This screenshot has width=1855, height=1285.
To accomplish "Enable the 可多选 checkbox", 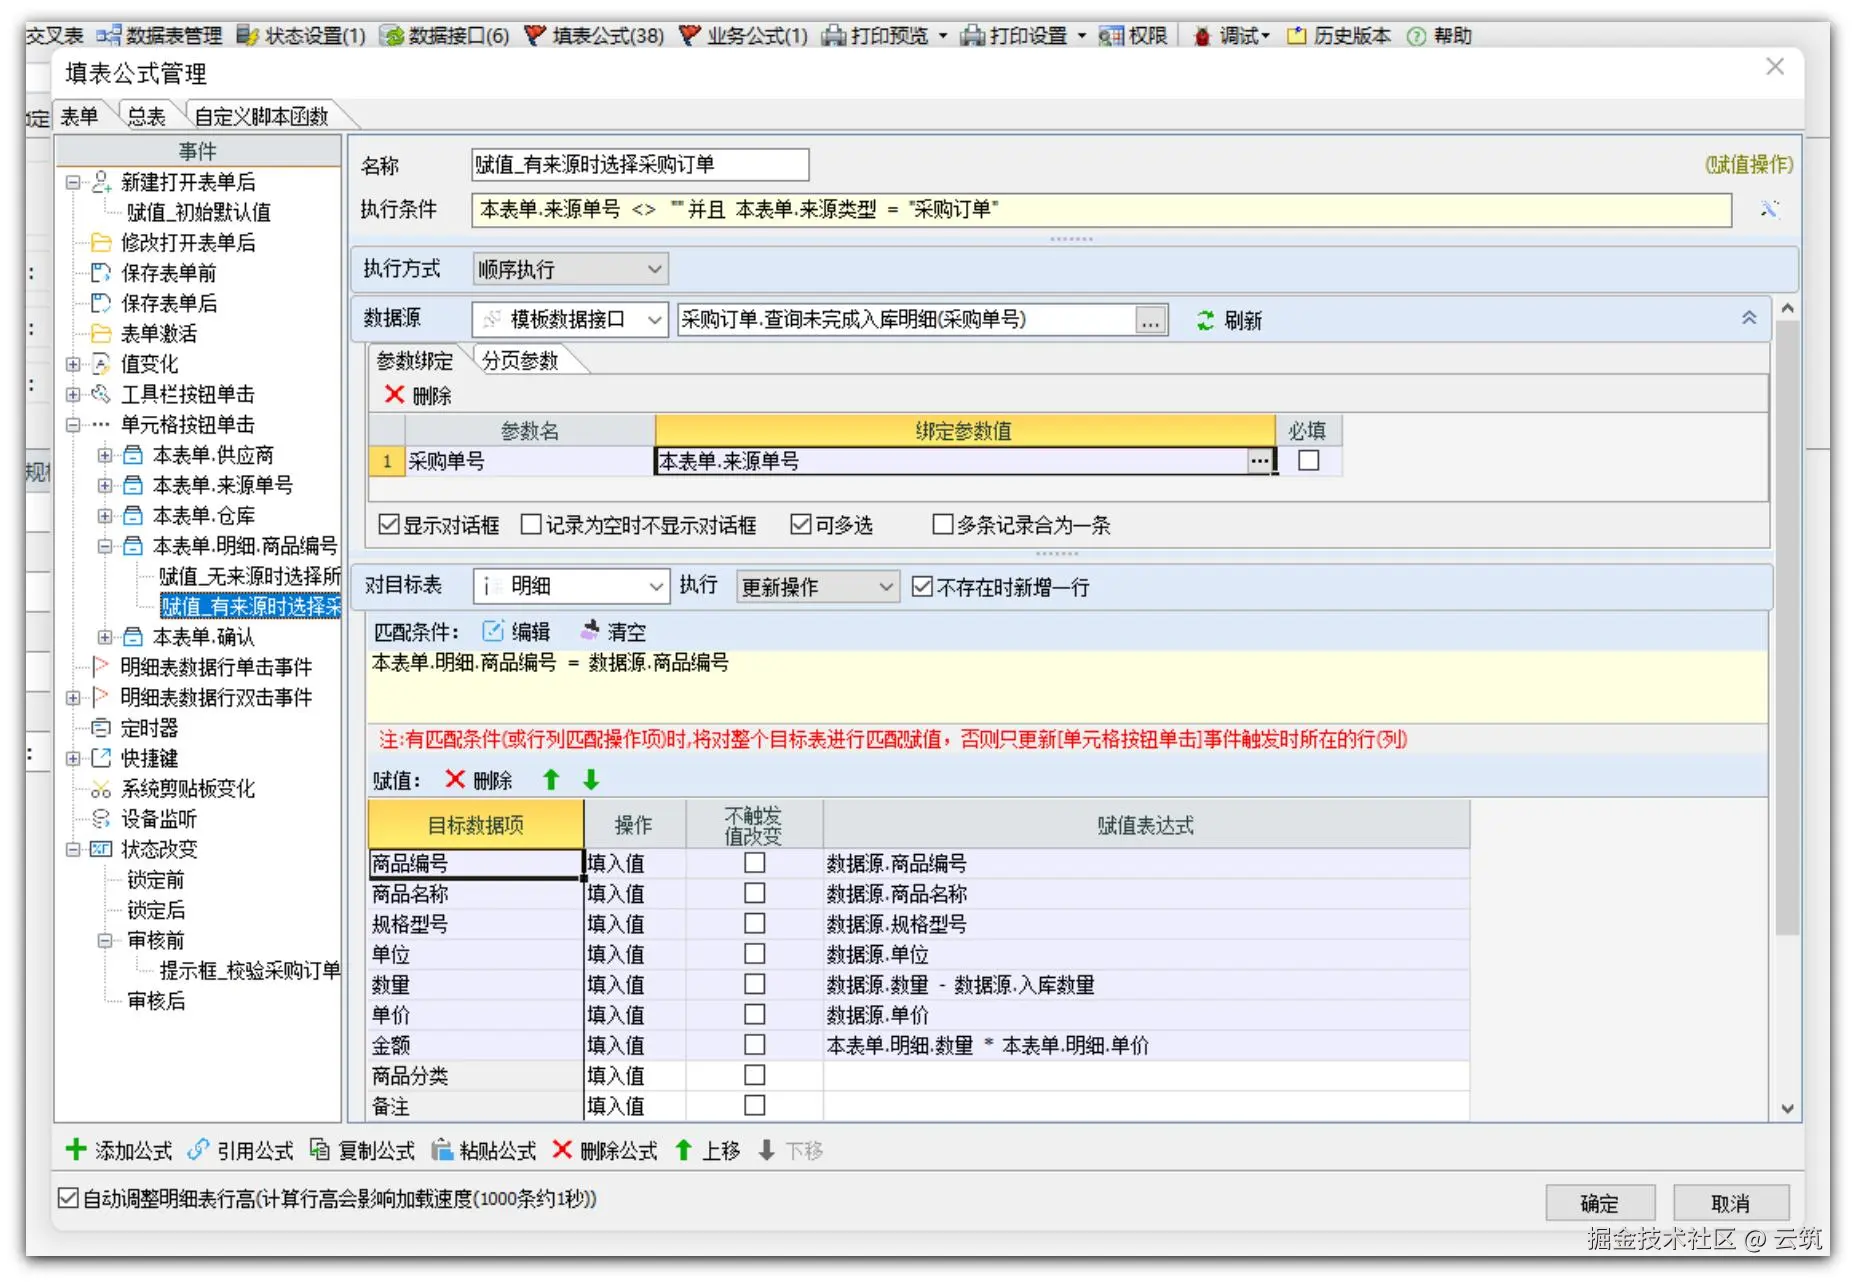I will (x=800, y=524).
